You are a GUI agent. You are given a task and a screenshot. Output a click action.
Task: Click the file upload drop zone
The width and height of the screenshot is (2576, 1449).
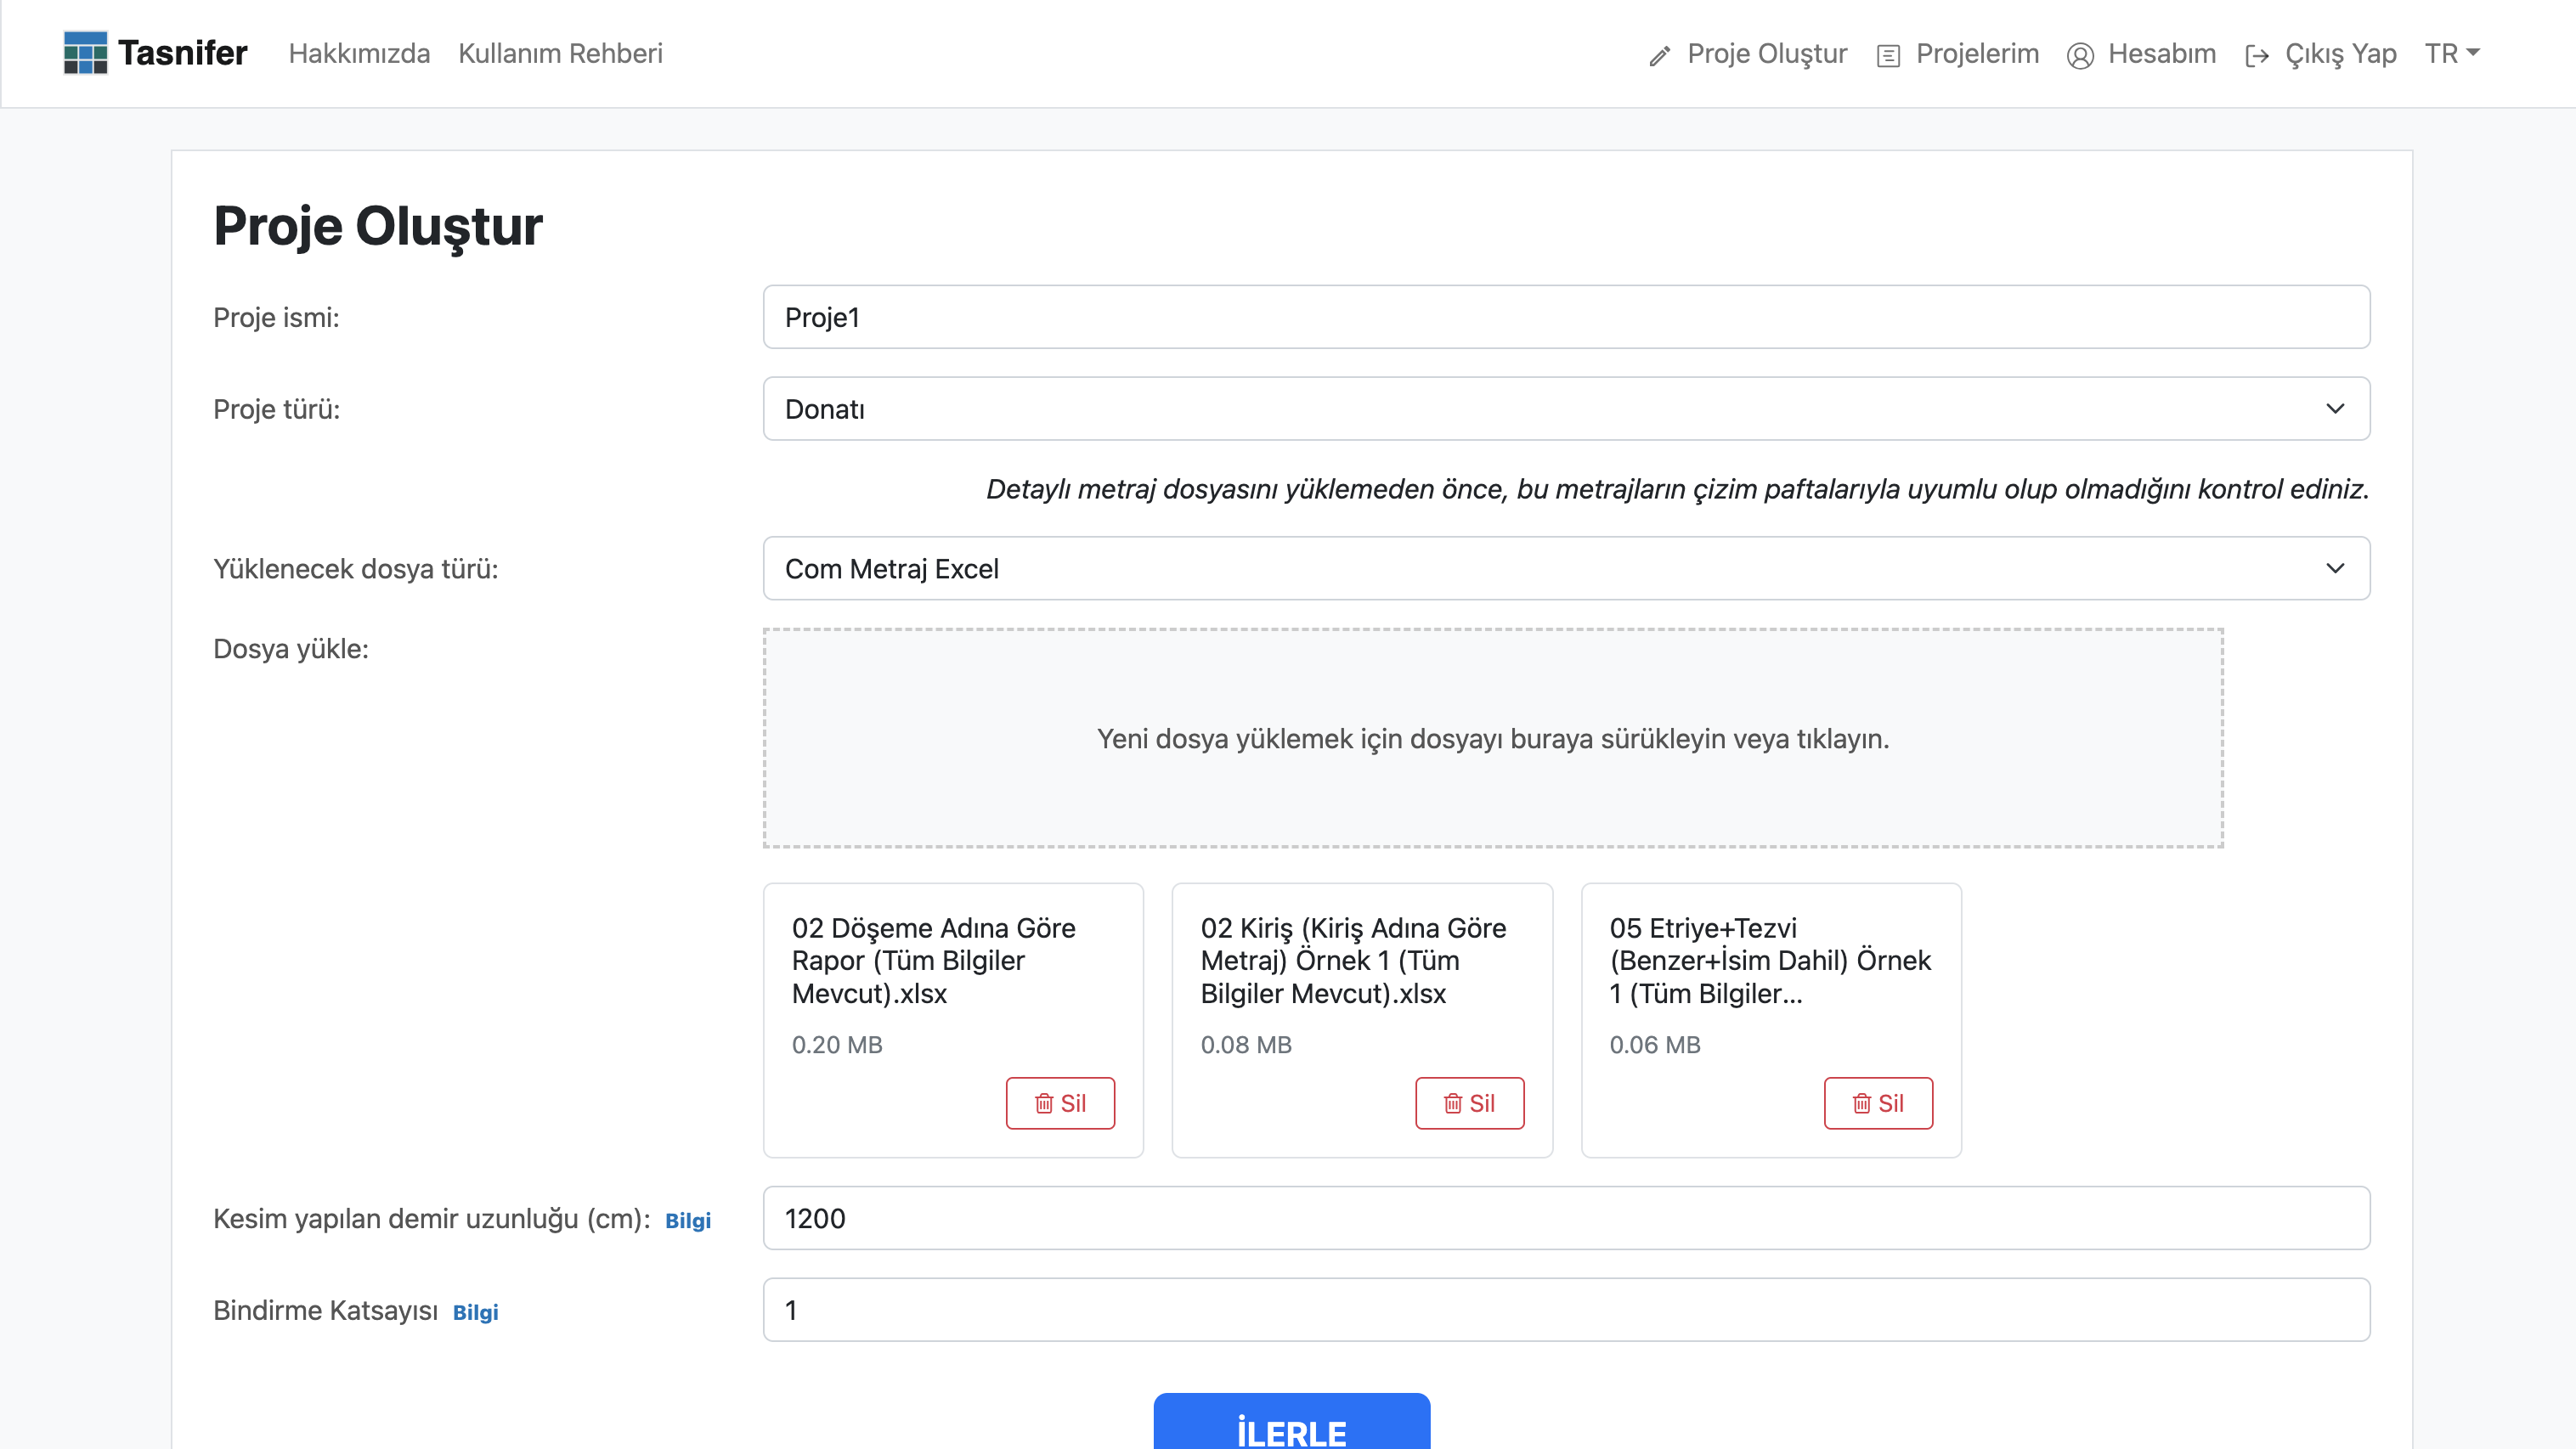(1493, 738)
